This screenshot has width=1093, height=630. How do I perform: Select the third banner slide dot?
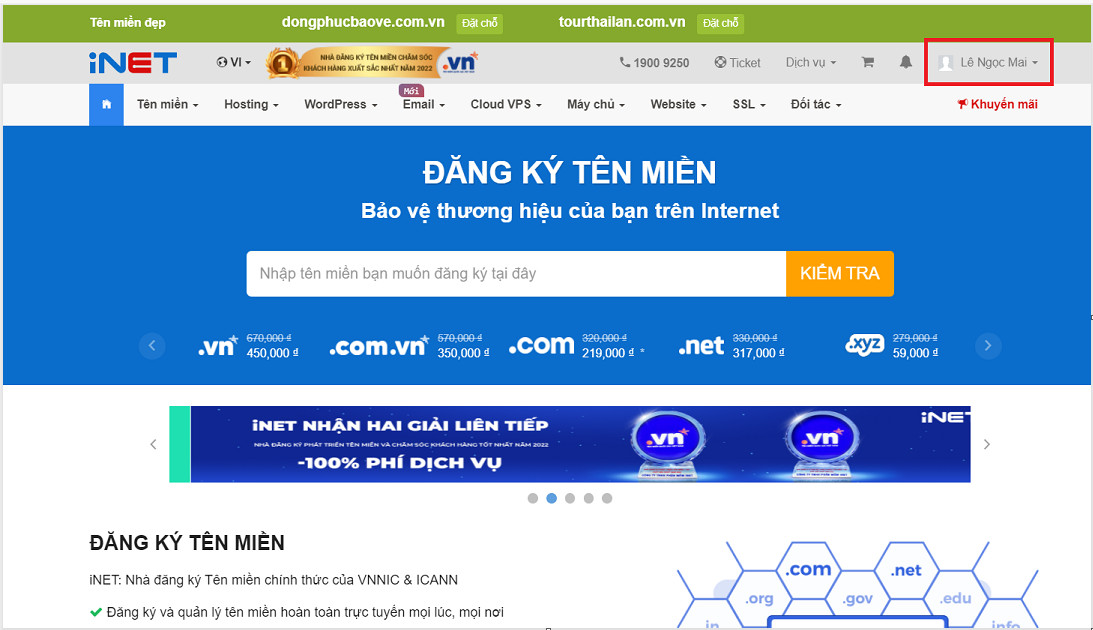click(x=570, y=498)
